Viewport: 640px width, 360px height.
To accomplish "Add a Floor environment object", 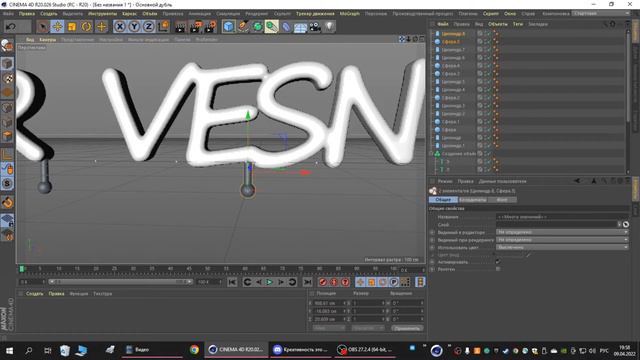I will tap(300, 27).
